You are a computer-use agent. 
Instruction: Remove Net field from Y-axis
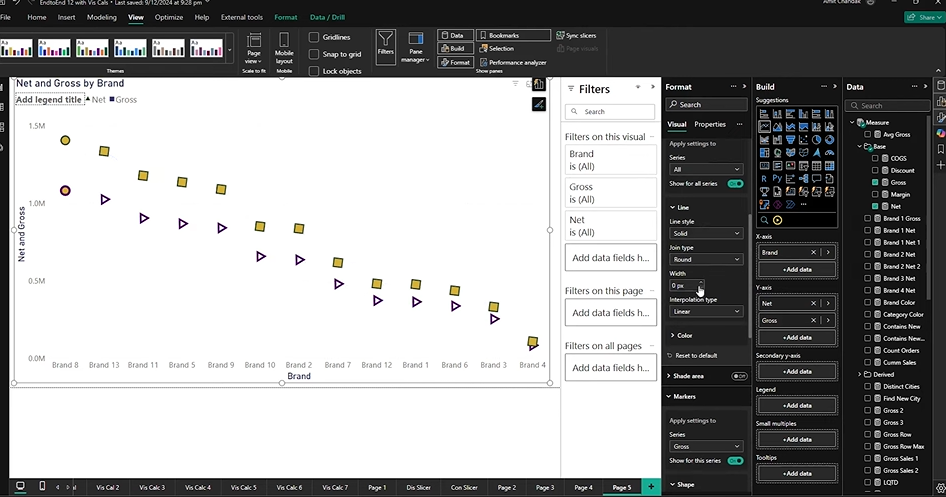[813, 303]
